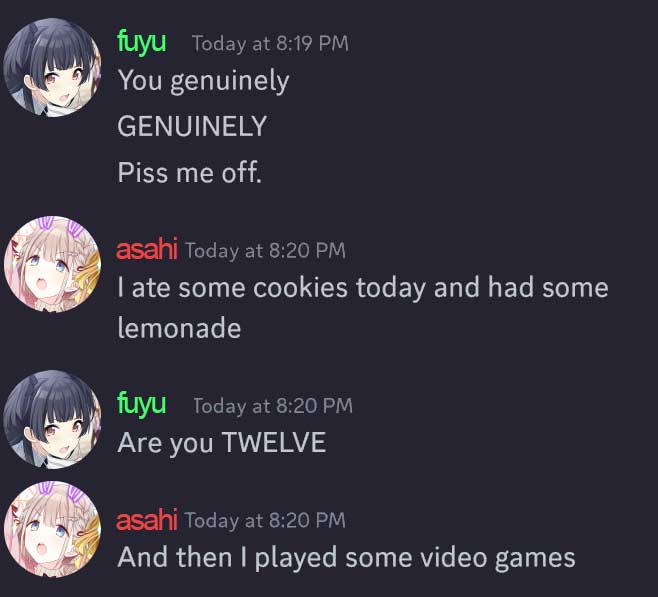Click the red asahi username above cookies message
This screenshot has height=597, width=658.
146,250
